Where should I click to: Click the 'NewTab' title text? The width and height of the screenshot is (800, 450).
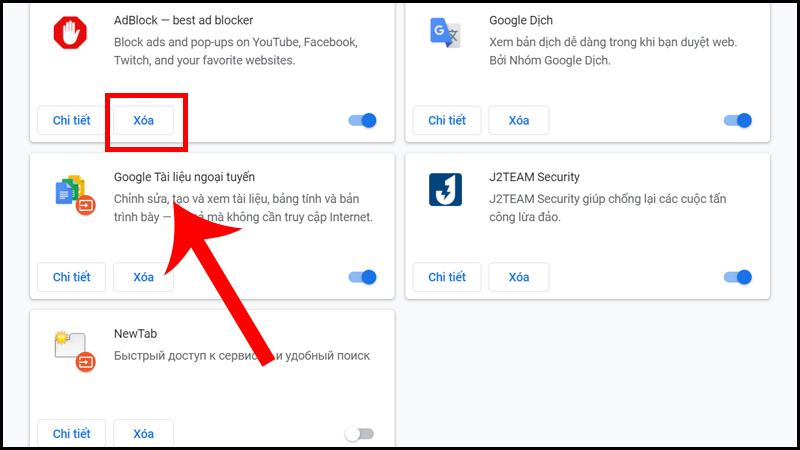pos(135,334)
